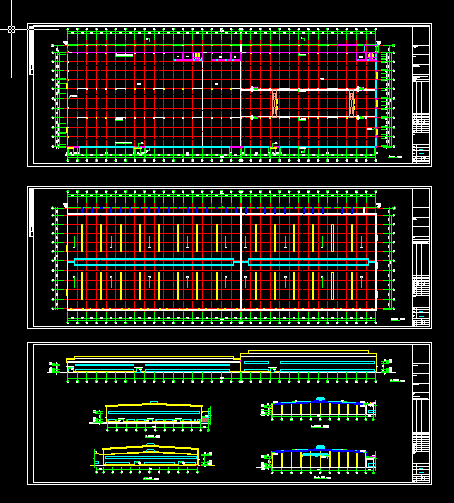Select the title block of the top sheet
Image resolution: width=454 pixels, height=503 pixels.
[421, 95]
